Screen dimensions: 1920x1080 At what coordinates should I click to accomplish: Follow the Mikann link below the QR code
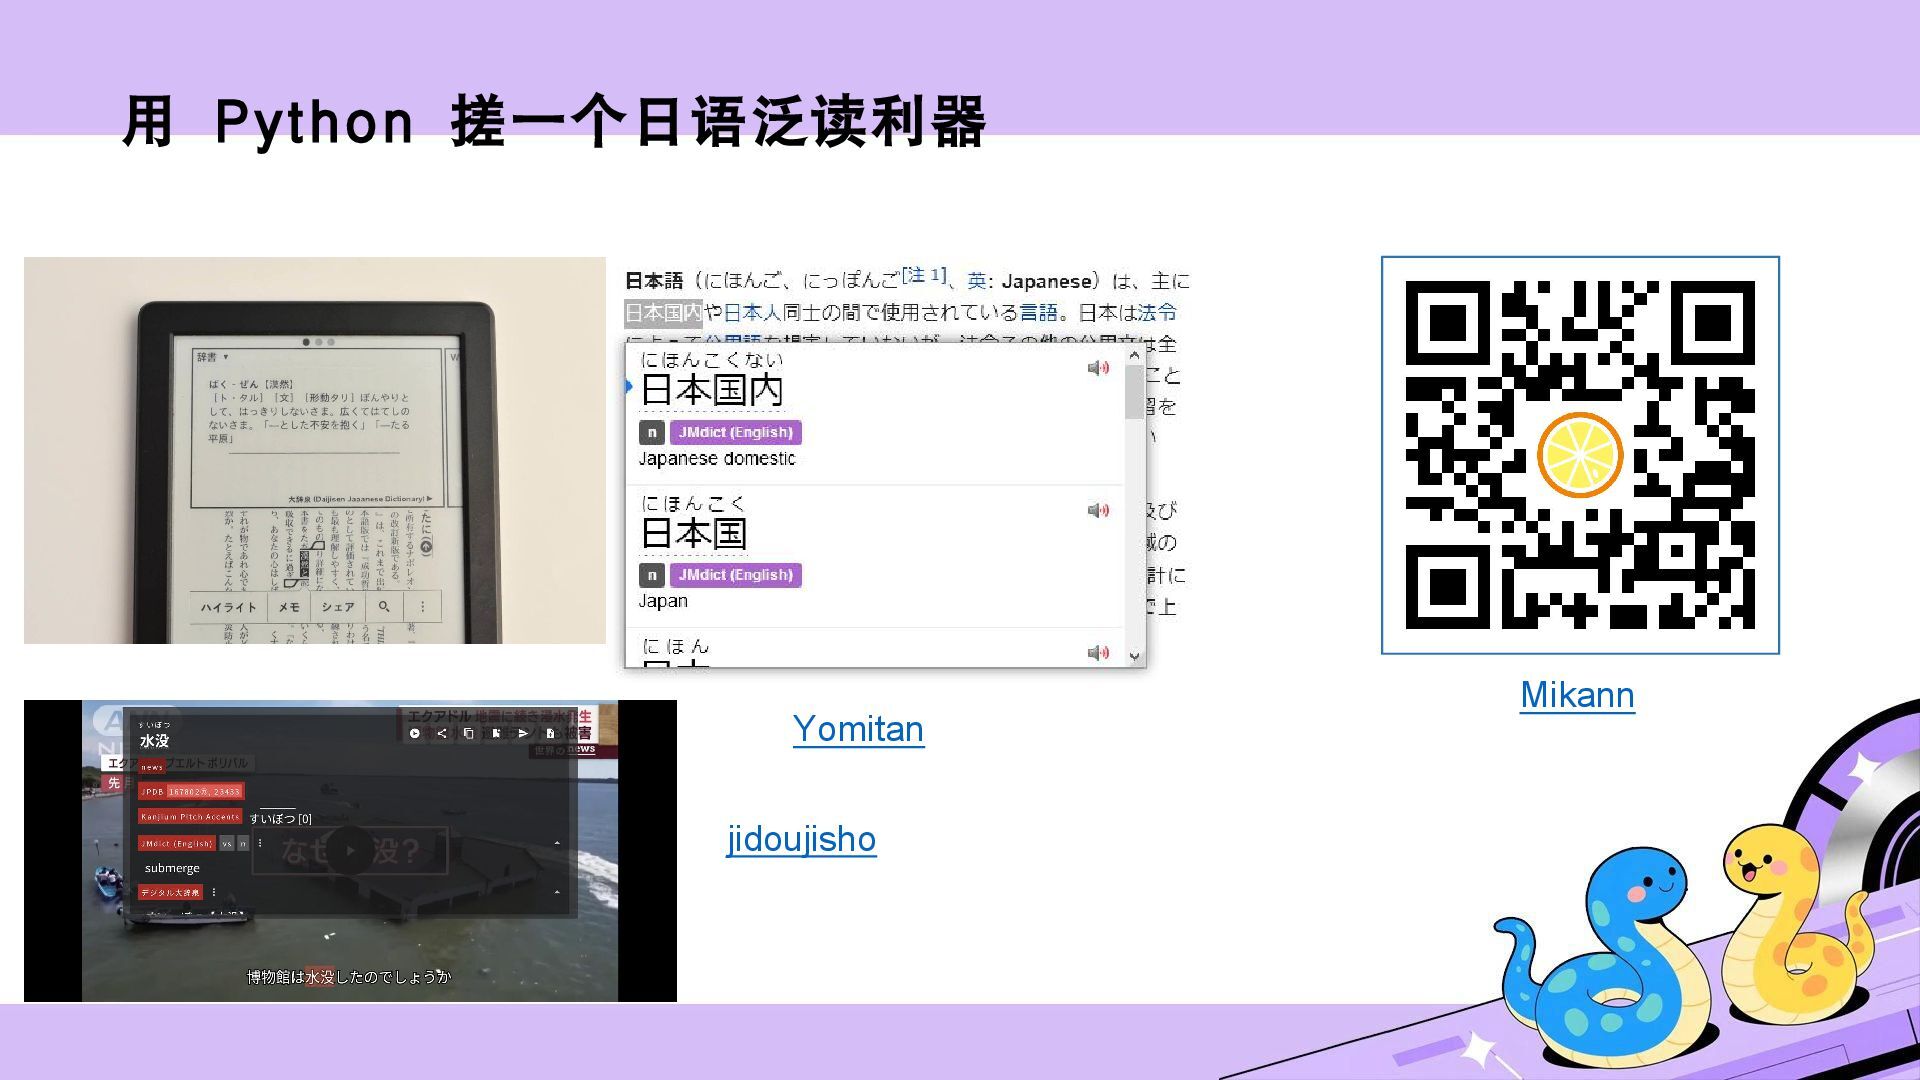pyautogui.click(x=1577, y=695)
